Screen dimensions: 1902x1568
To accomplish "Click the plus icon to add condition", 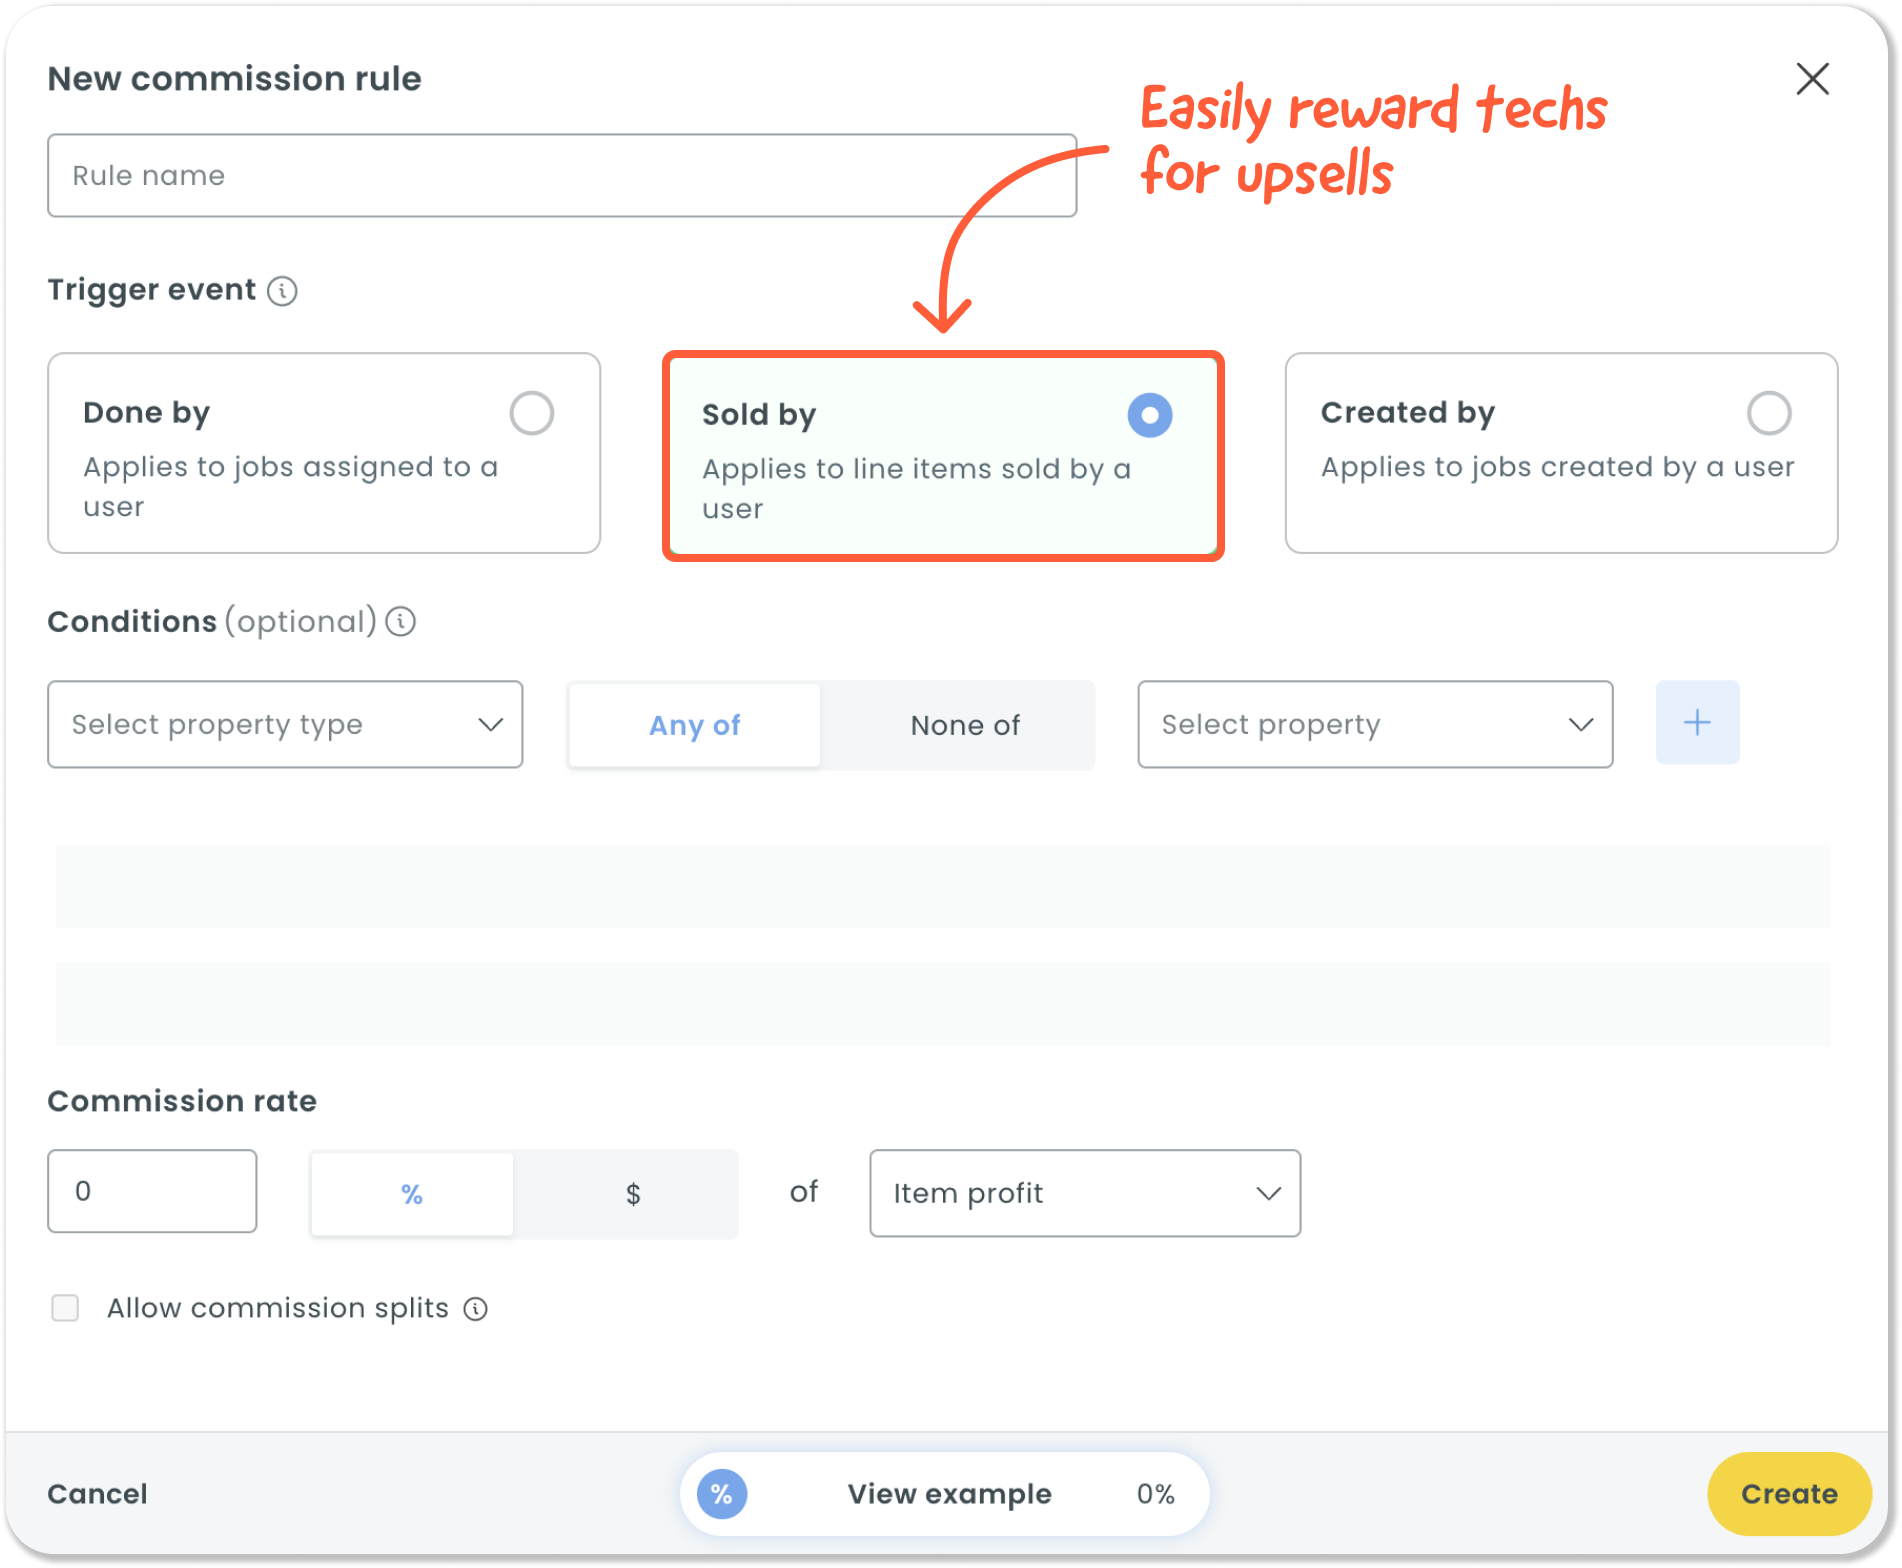I will (1697, 723).
